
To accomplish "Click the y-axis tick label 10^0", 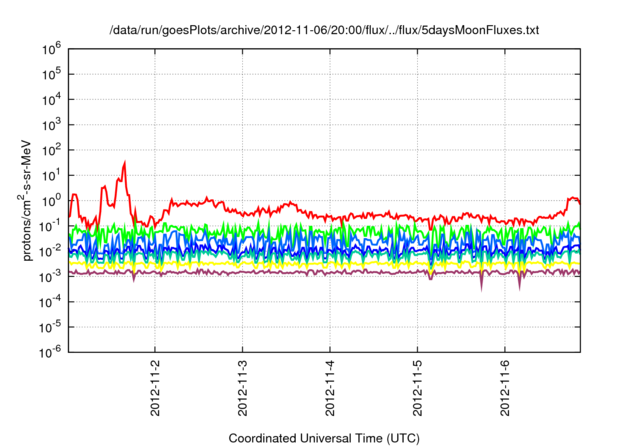I will click(x=51, y=202).
